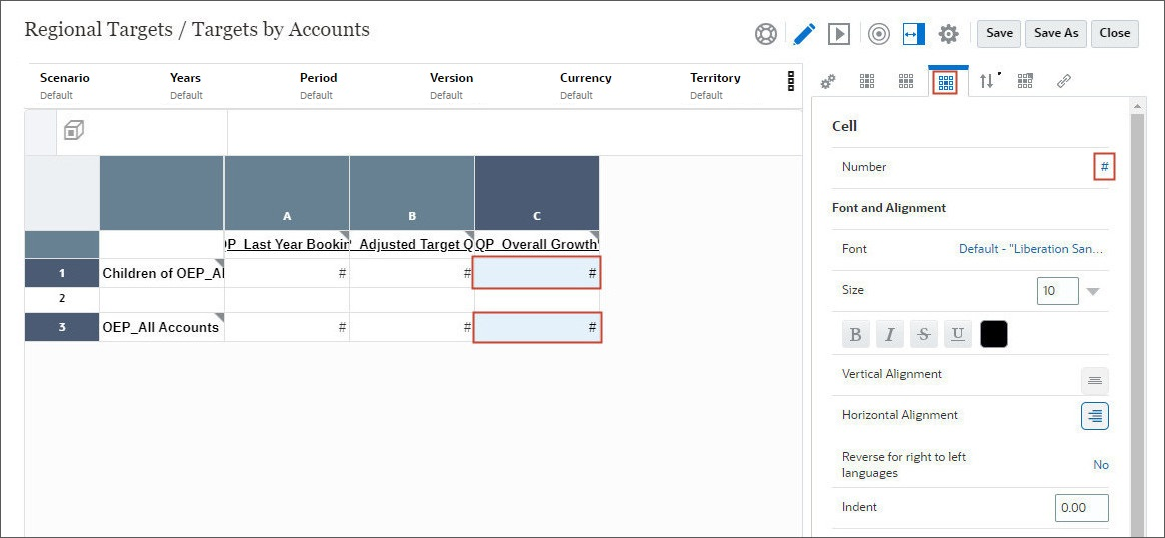This screenshot has width=1165, height=538.
Task: Open the Number format # link
Action: pyautogui.click(x=1104, y=167)
